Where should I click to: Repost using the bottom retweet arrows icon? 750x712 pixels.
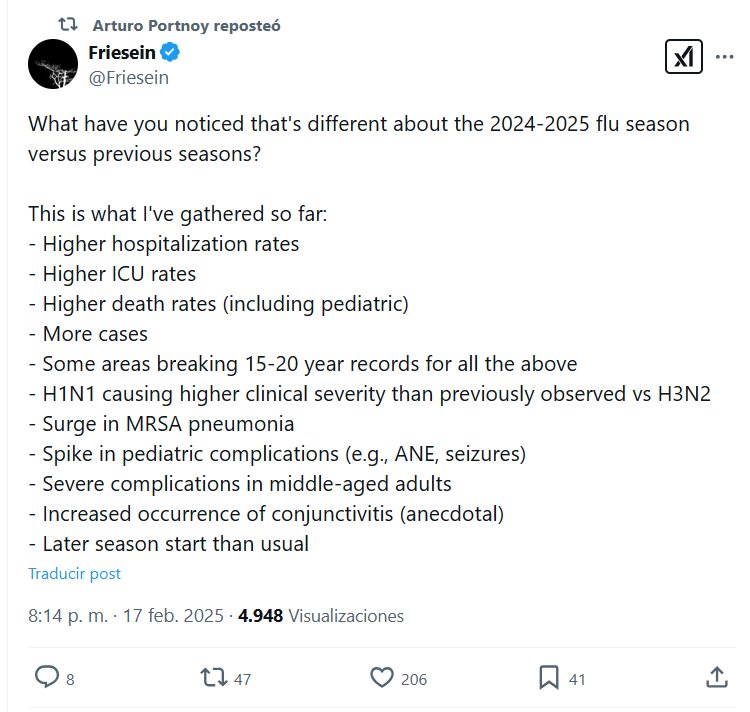pos(213,677)
